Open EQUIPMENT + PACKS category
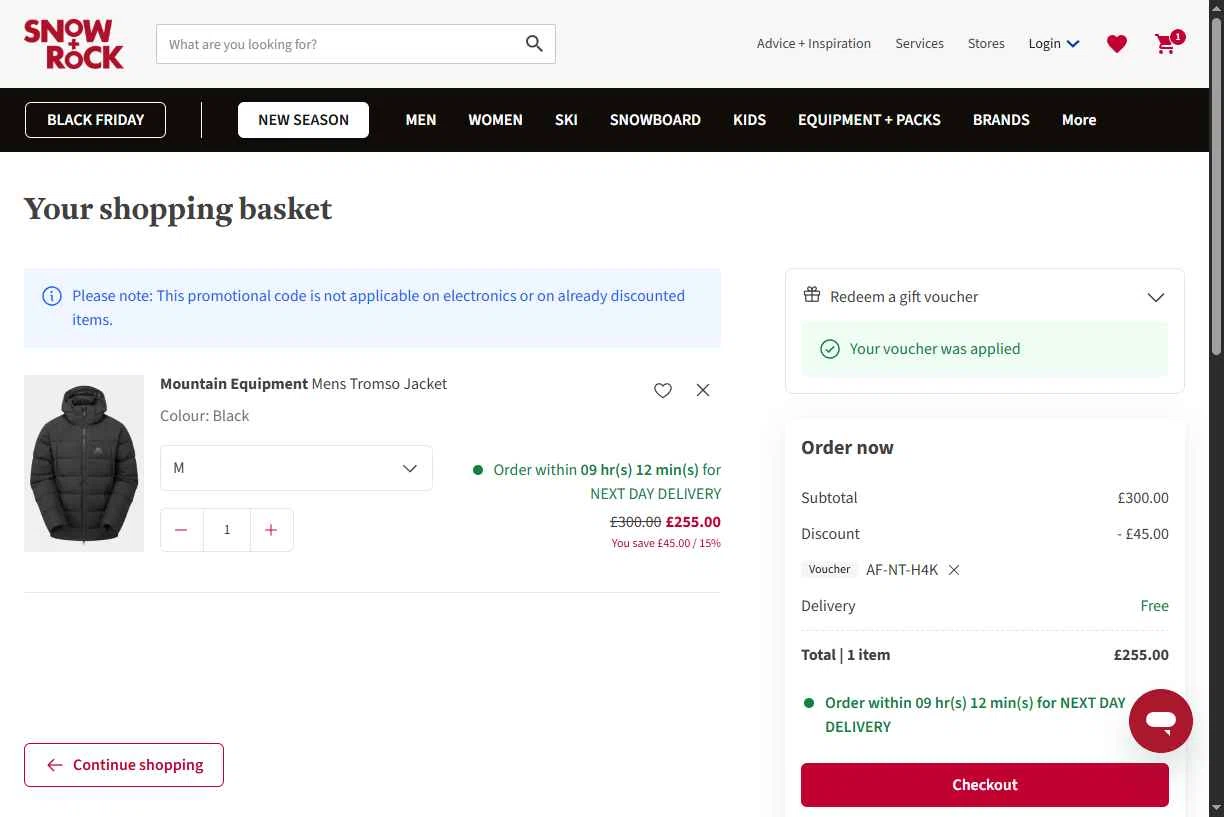1224x817 pixels. (x=869, y=120)
